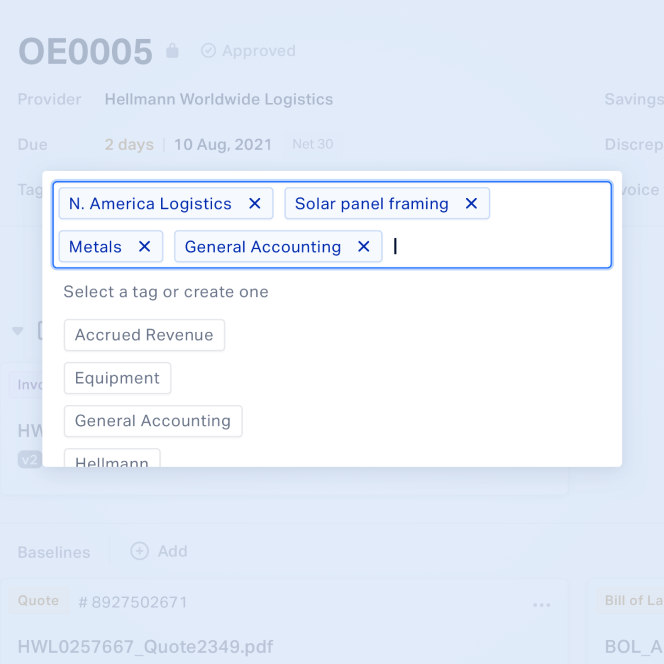The height and width of the screenshot is (664, 664).
Task: Click Hellmann Worldwide Logistics provider name
Action: pos(219,99)
